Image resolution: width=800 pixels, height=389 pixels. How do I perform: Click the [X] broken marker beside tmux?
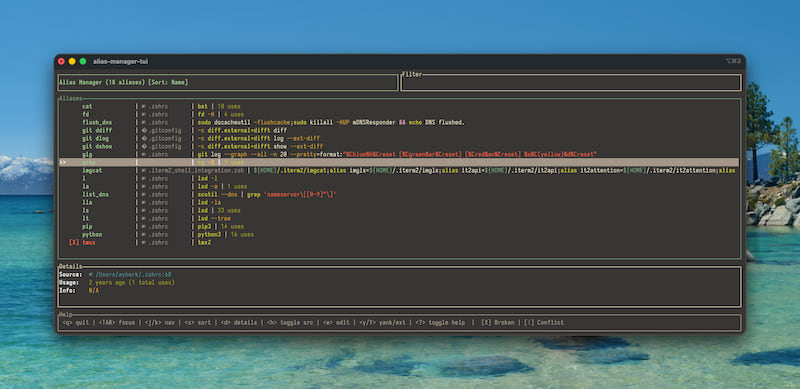tap(74, 242)
